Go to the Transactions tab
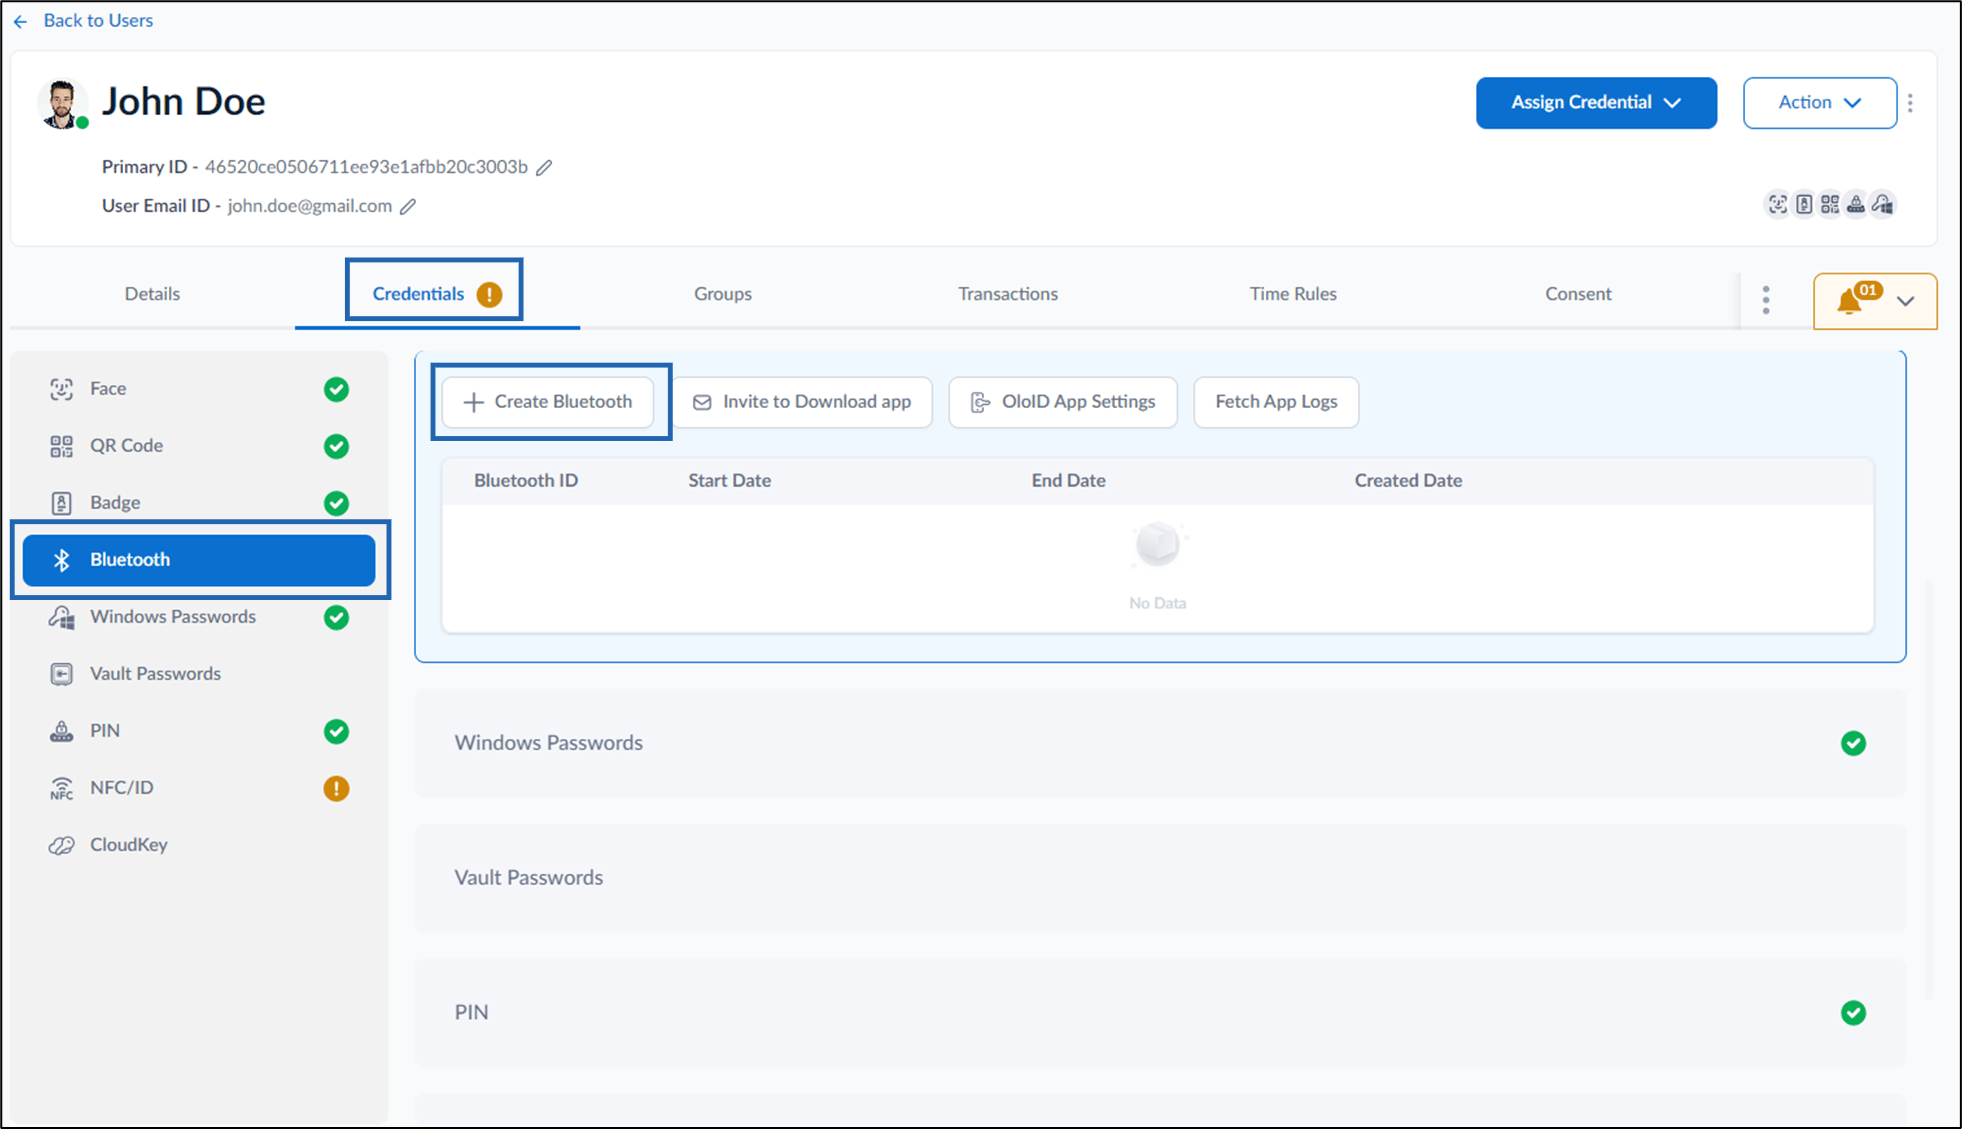1962x1129 pixels. (x=1007, y=294)
